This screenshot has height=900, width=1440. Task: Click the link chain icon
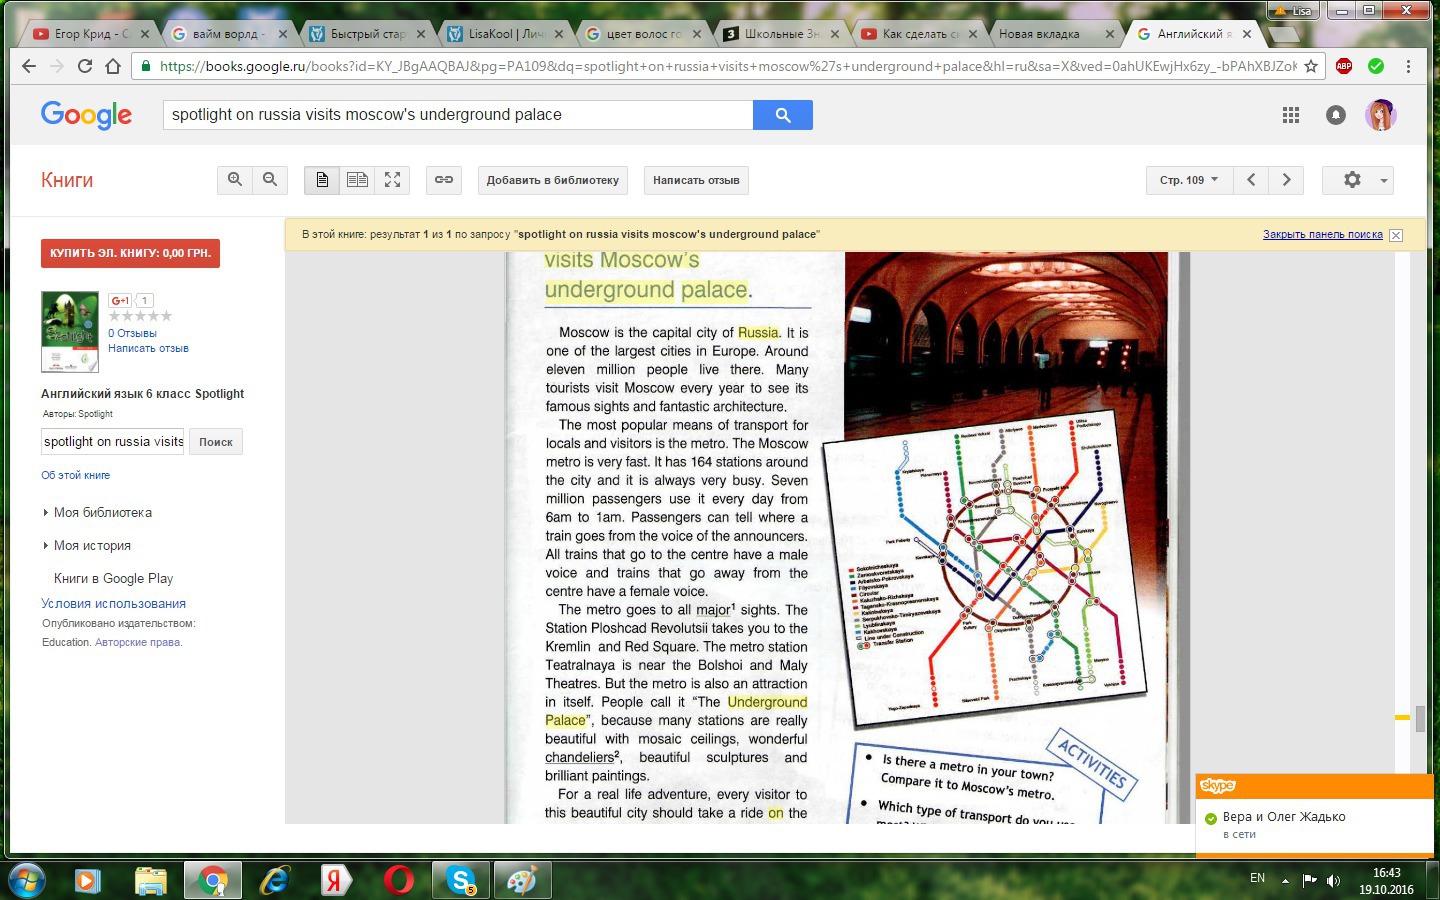pos(444,180)
